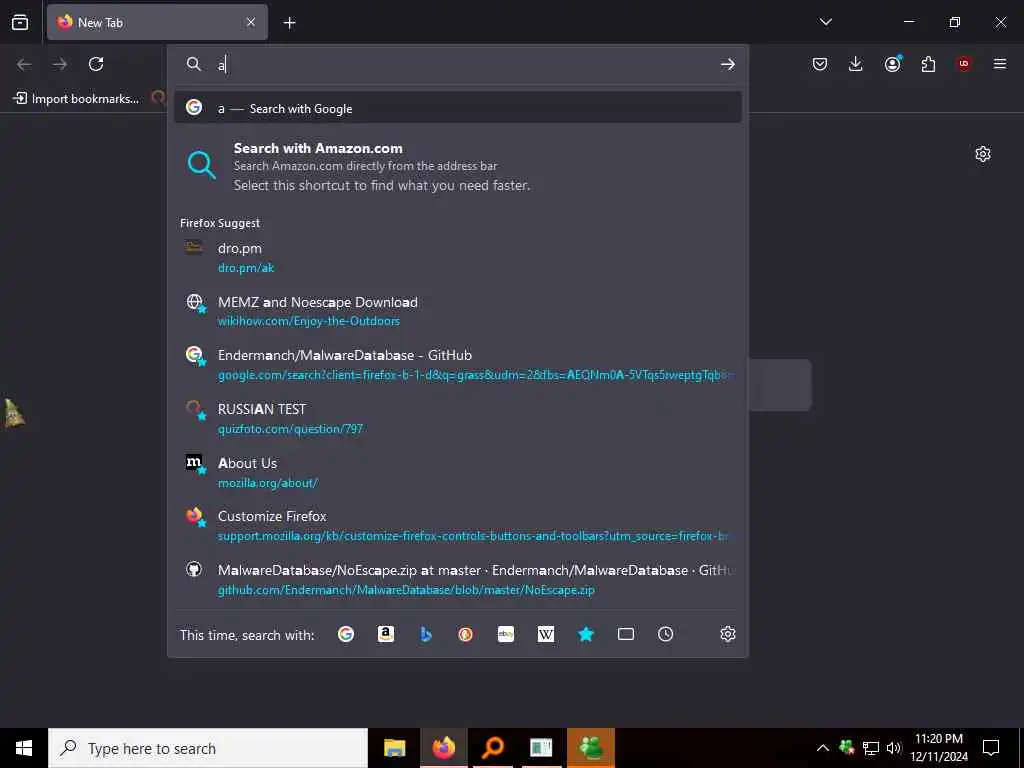Screen dimensions: 1024x768
Task: Click the Go arrow in address bar
Action: point(728,64)
